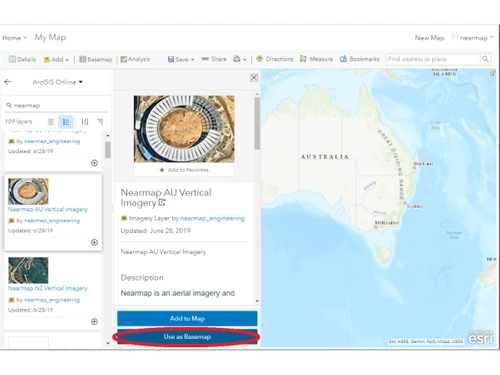Click nearmap_engineering owner link in details panel

(x=212, y=218)
